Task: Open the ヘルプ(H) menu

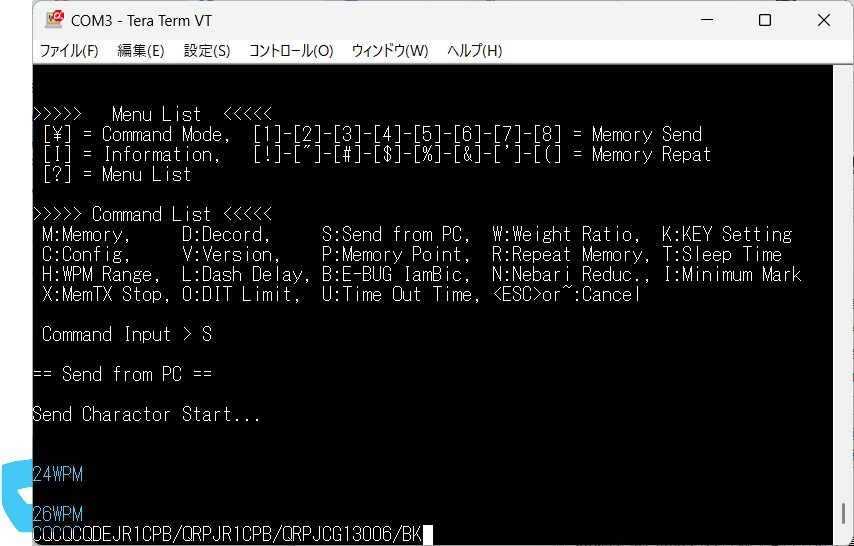Action: [474, 51]
